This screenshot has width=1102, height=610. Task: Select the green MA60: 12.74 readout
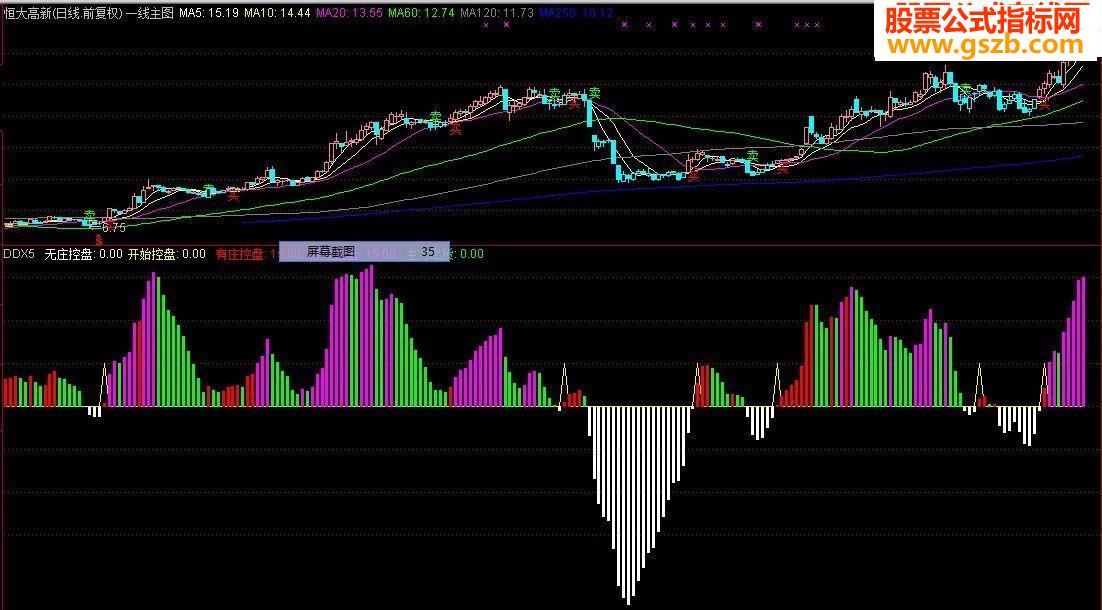point(422,13)
